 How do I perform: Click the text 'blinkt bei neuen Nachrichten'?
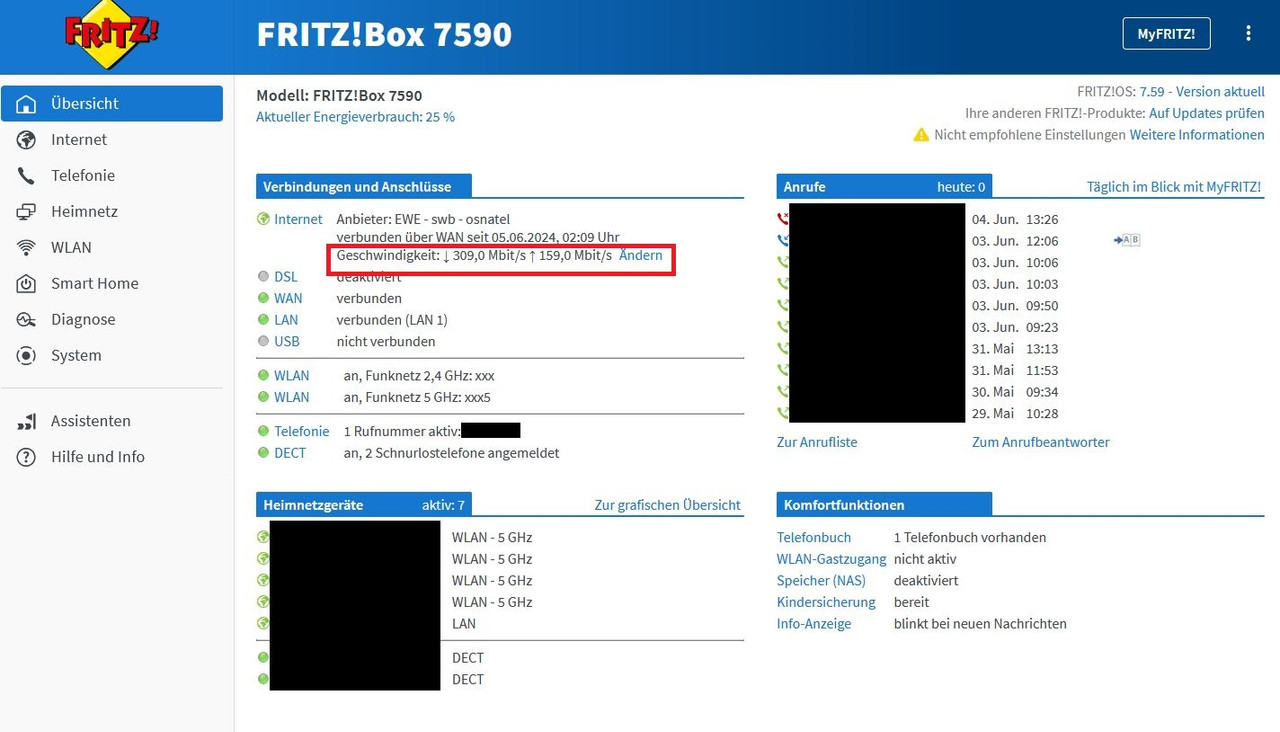pos(980,624)
